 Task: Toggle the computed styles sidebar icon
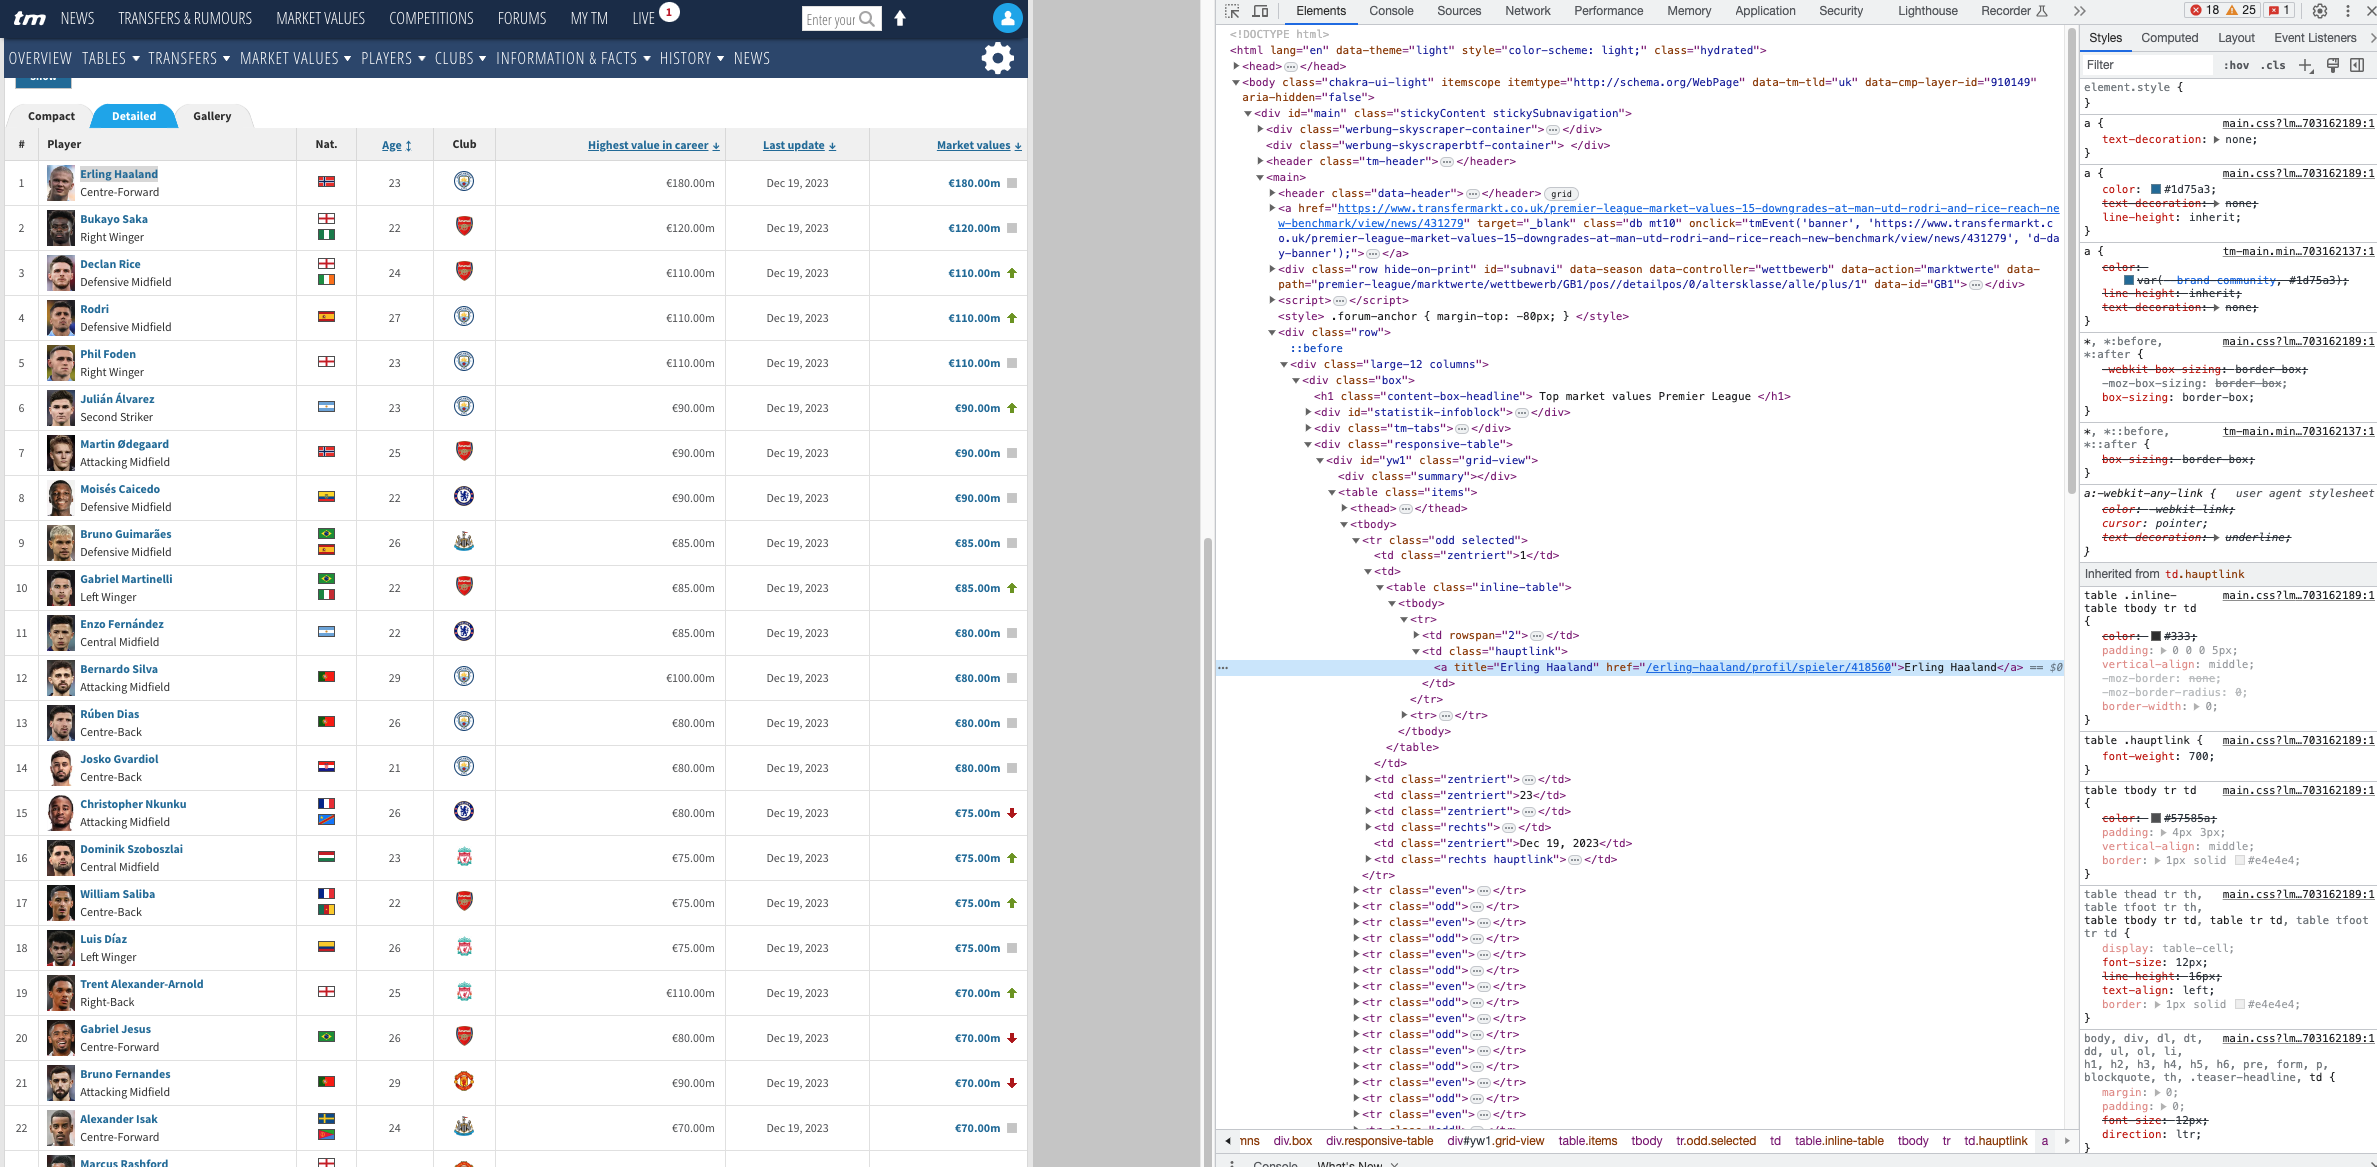coord(2357,65)
